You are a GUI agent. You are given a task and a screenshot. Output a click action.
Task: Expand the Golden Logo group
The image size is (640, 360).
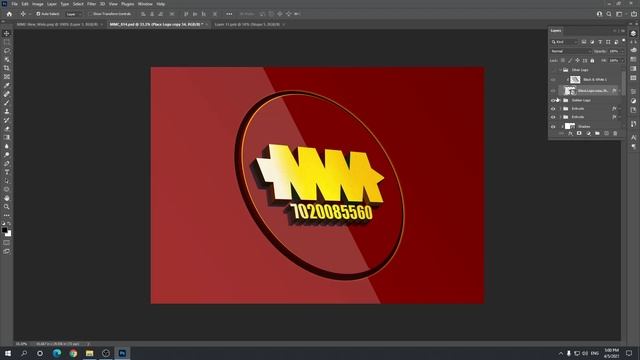coord(560,100)
